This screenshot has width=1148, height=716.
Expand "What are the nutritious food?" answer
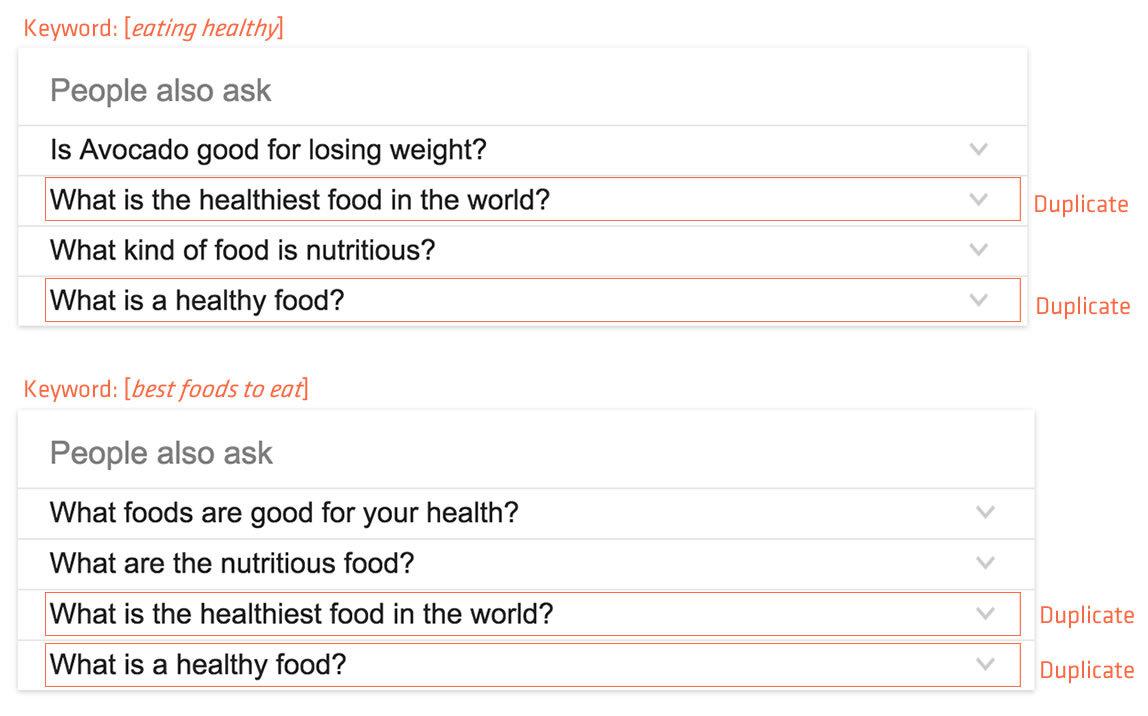983,563
